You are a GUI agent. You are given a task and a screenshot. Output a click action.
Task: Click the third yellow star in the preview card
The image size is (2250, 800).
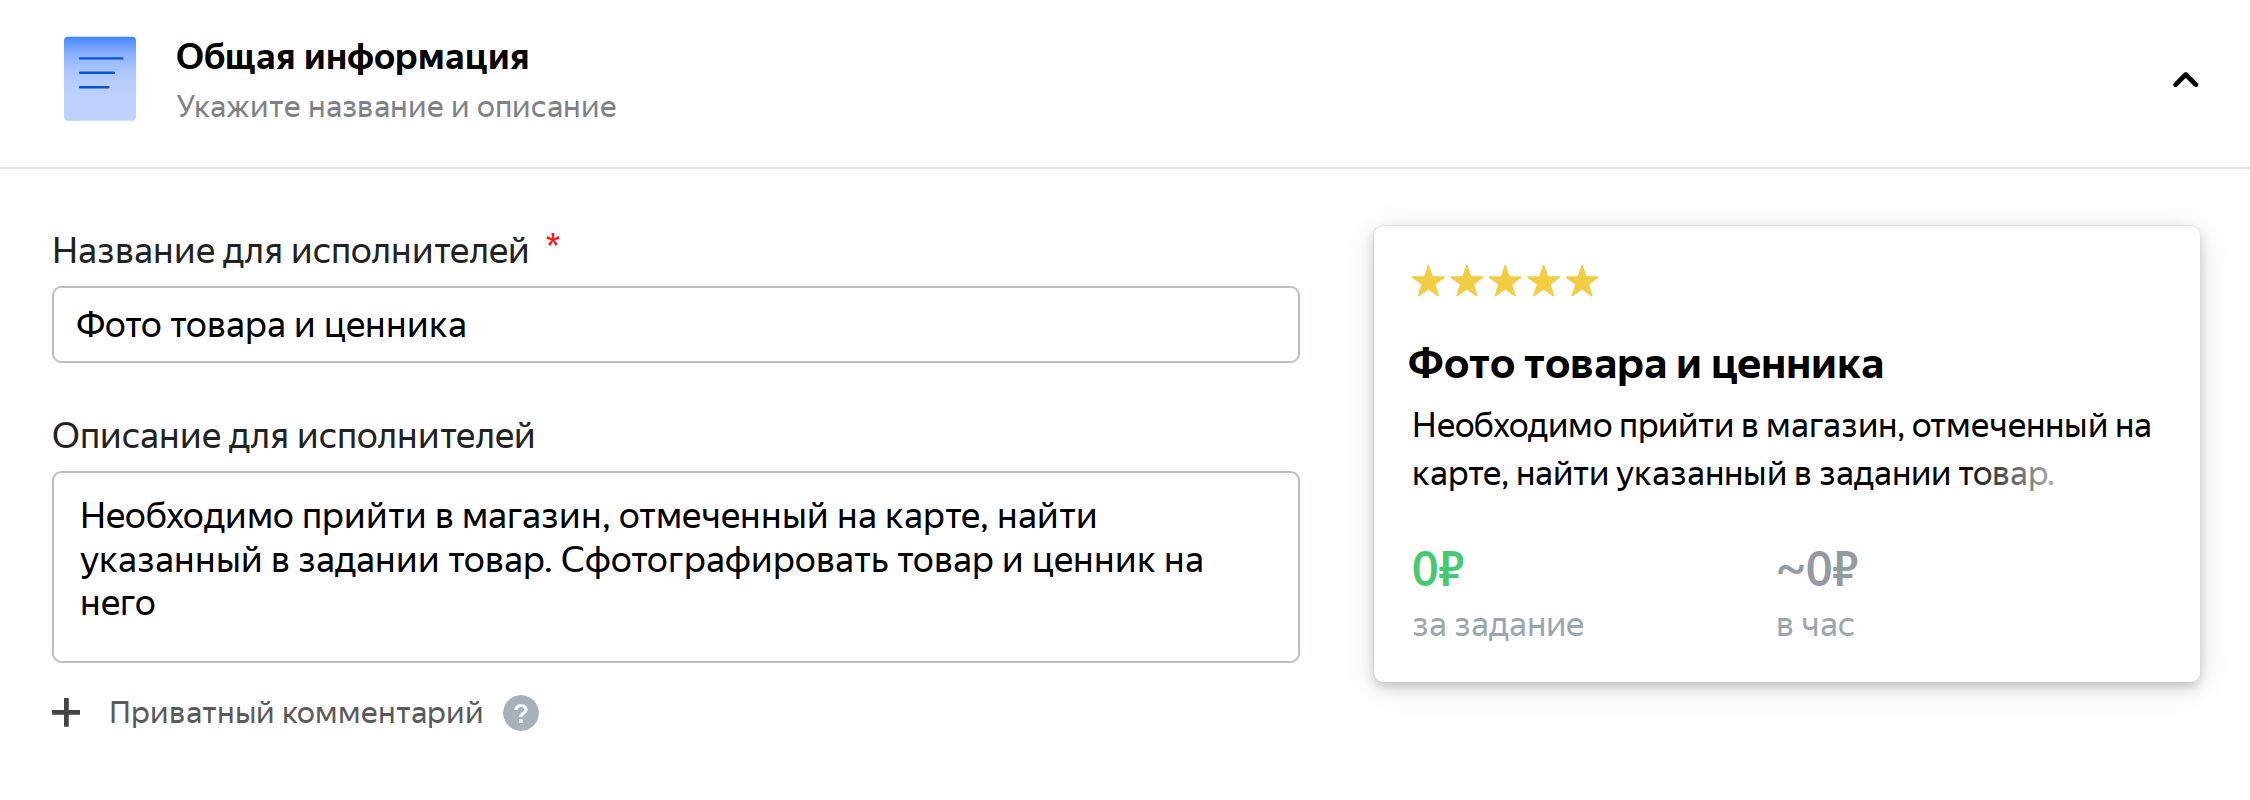coord(1505,282)
